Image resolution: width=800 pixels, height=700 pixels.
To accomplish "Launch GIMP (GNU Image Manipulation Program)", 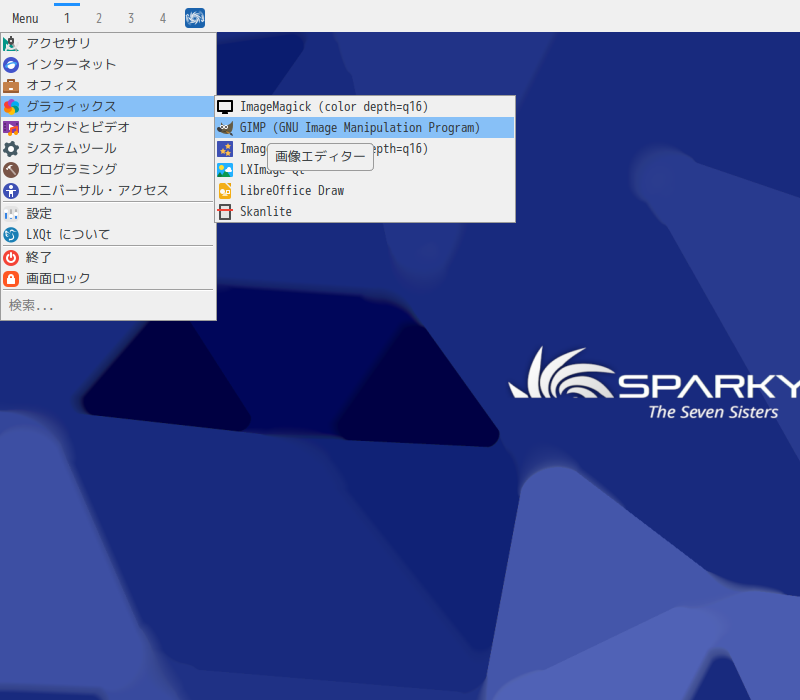I will (365, 128).
